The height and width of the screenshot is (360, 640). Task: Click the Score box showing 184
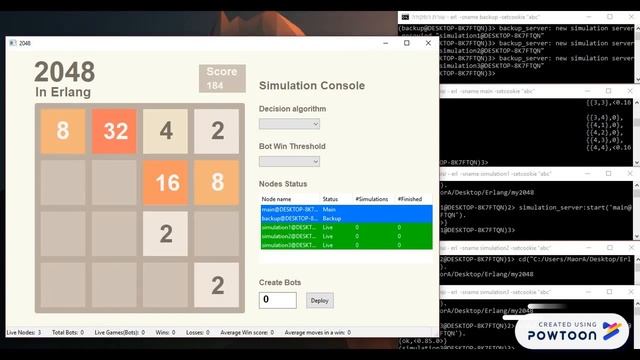coord(222,78)
